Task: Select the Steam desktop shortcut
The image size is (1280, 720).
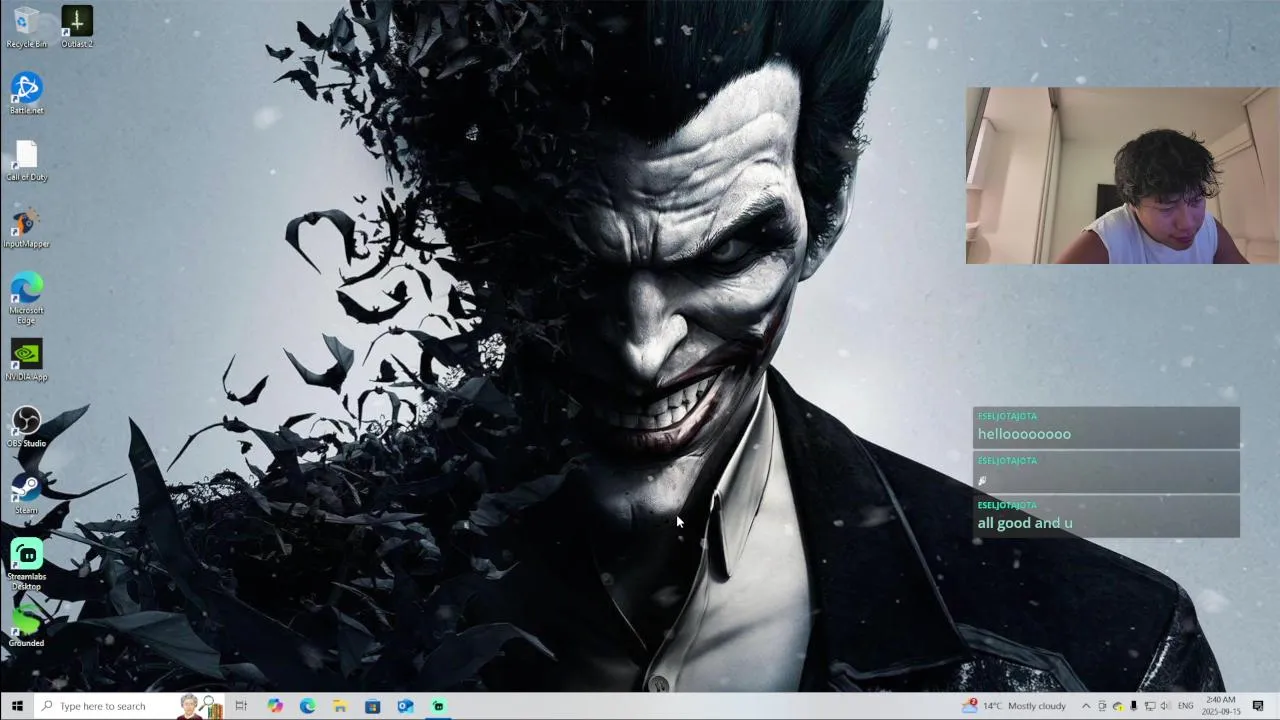Action: 26,494
